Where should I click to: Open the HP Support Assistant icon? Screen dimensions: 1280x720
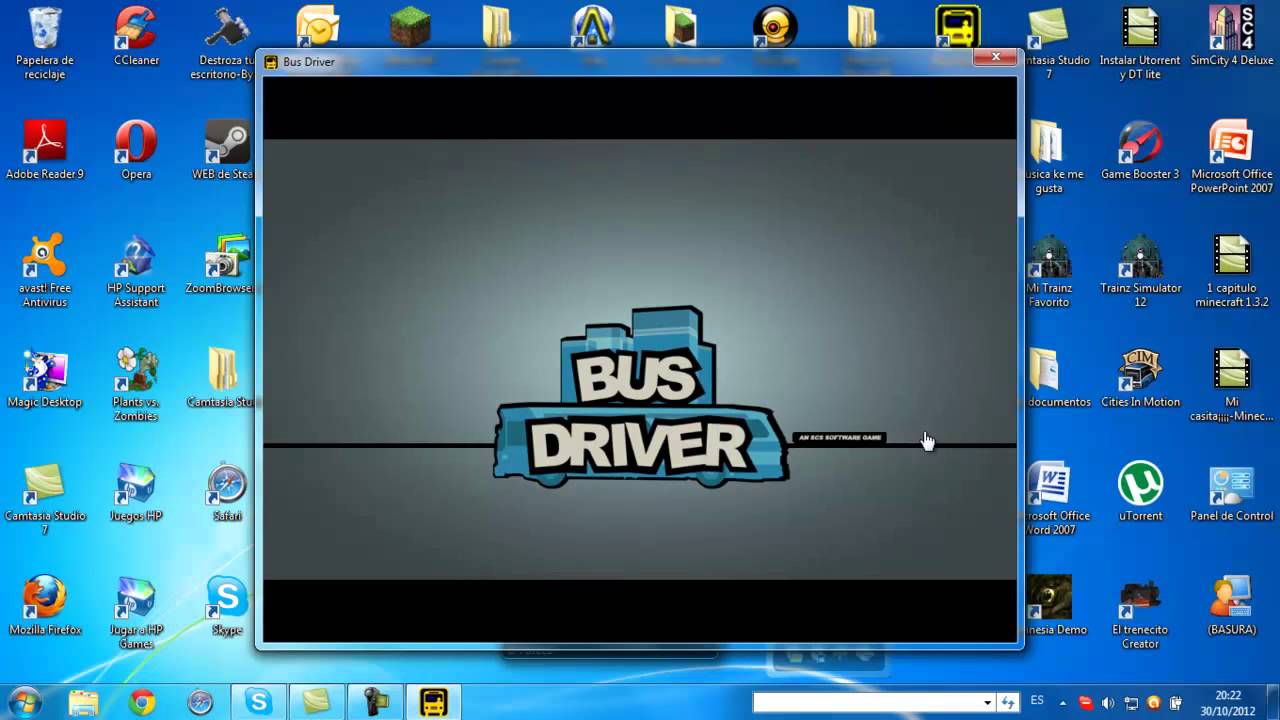coord(136,270)
